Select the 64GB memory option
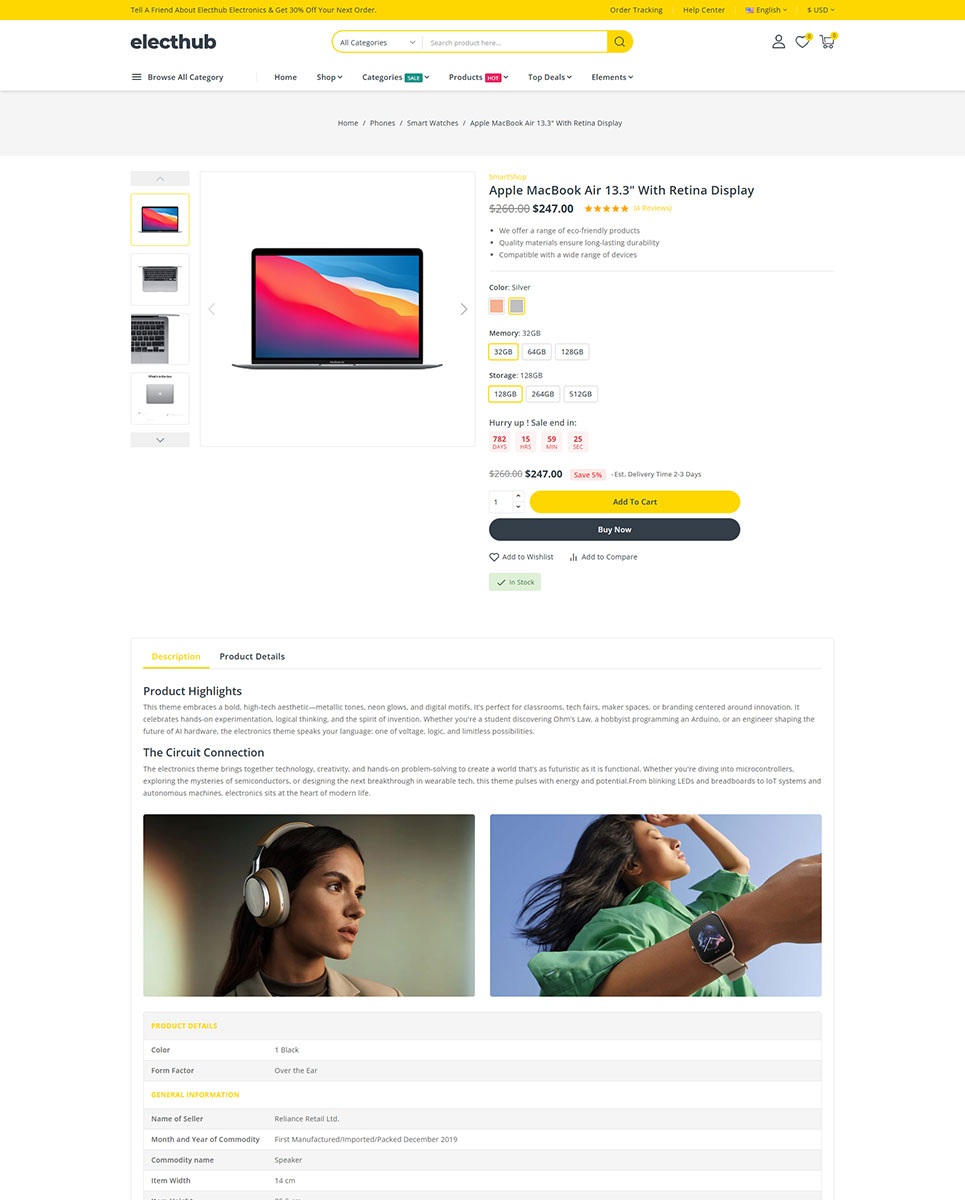Viewport: 965px width, 1200px height. click(x=537, y=352)
